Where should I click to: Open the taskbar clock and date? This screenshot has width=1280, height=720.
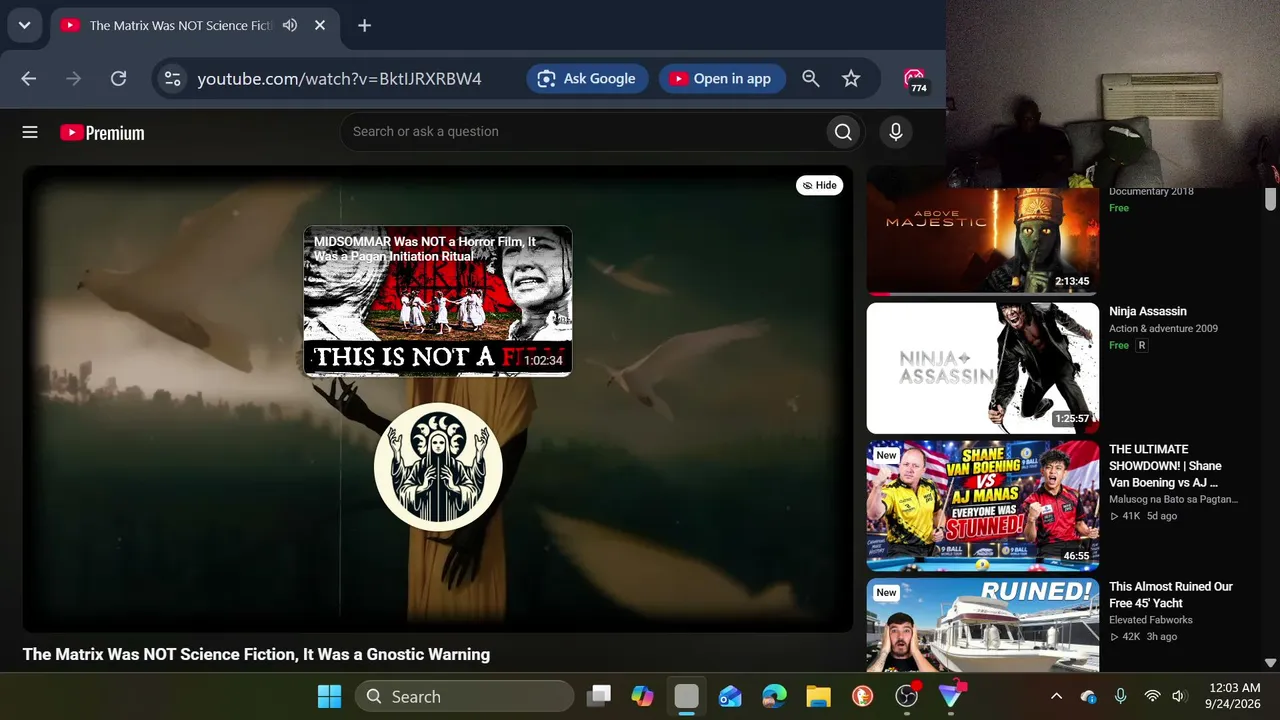[x=1232, y=696]
